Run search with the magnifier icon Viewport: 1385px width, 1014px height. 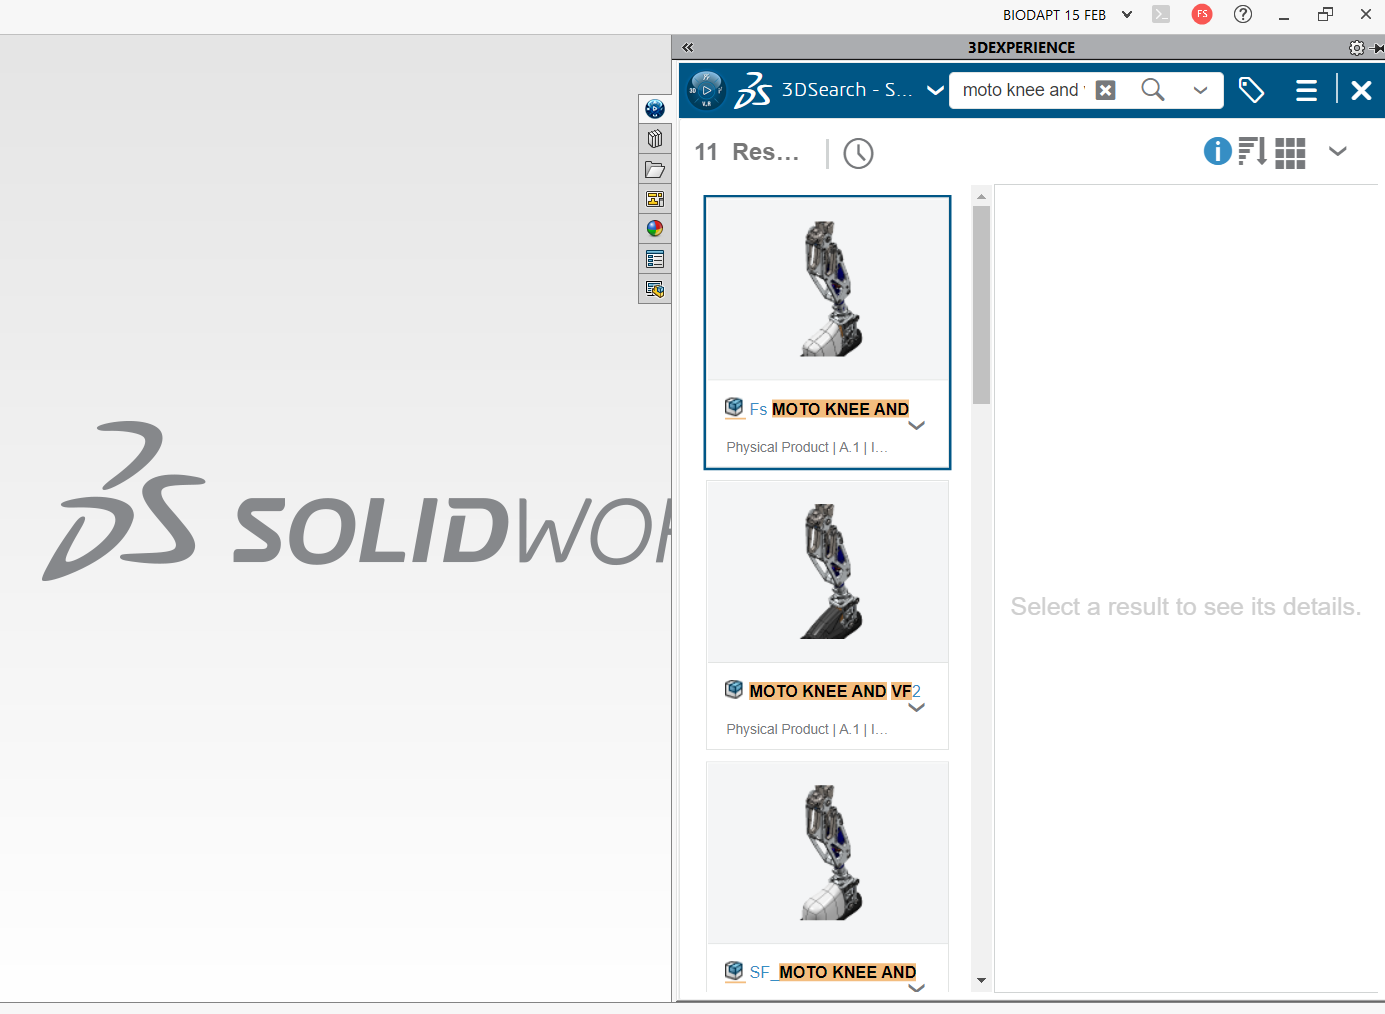click(x=1153, y=90)
